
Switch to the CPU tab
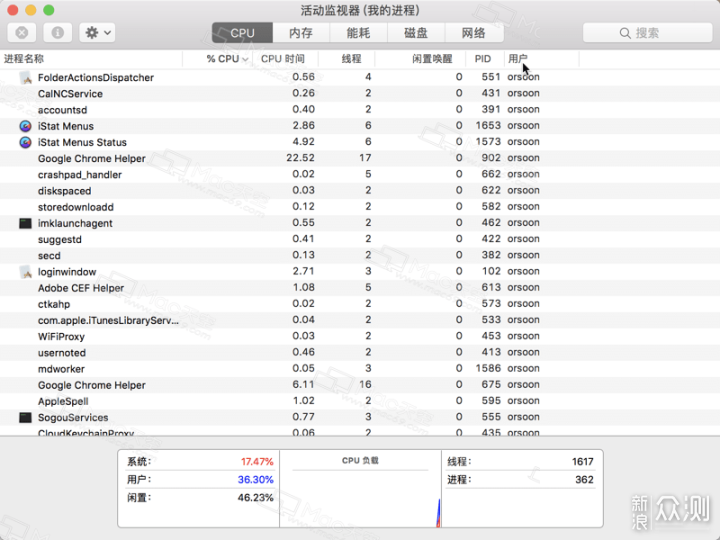tap(242, 33)
